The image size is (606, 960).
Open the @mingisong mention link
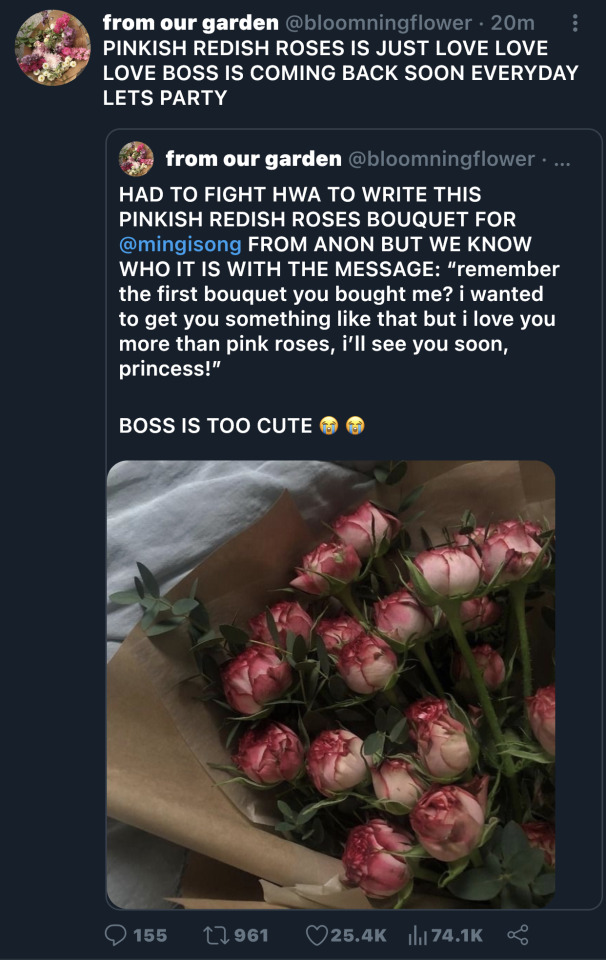click(x=180, y=244)
